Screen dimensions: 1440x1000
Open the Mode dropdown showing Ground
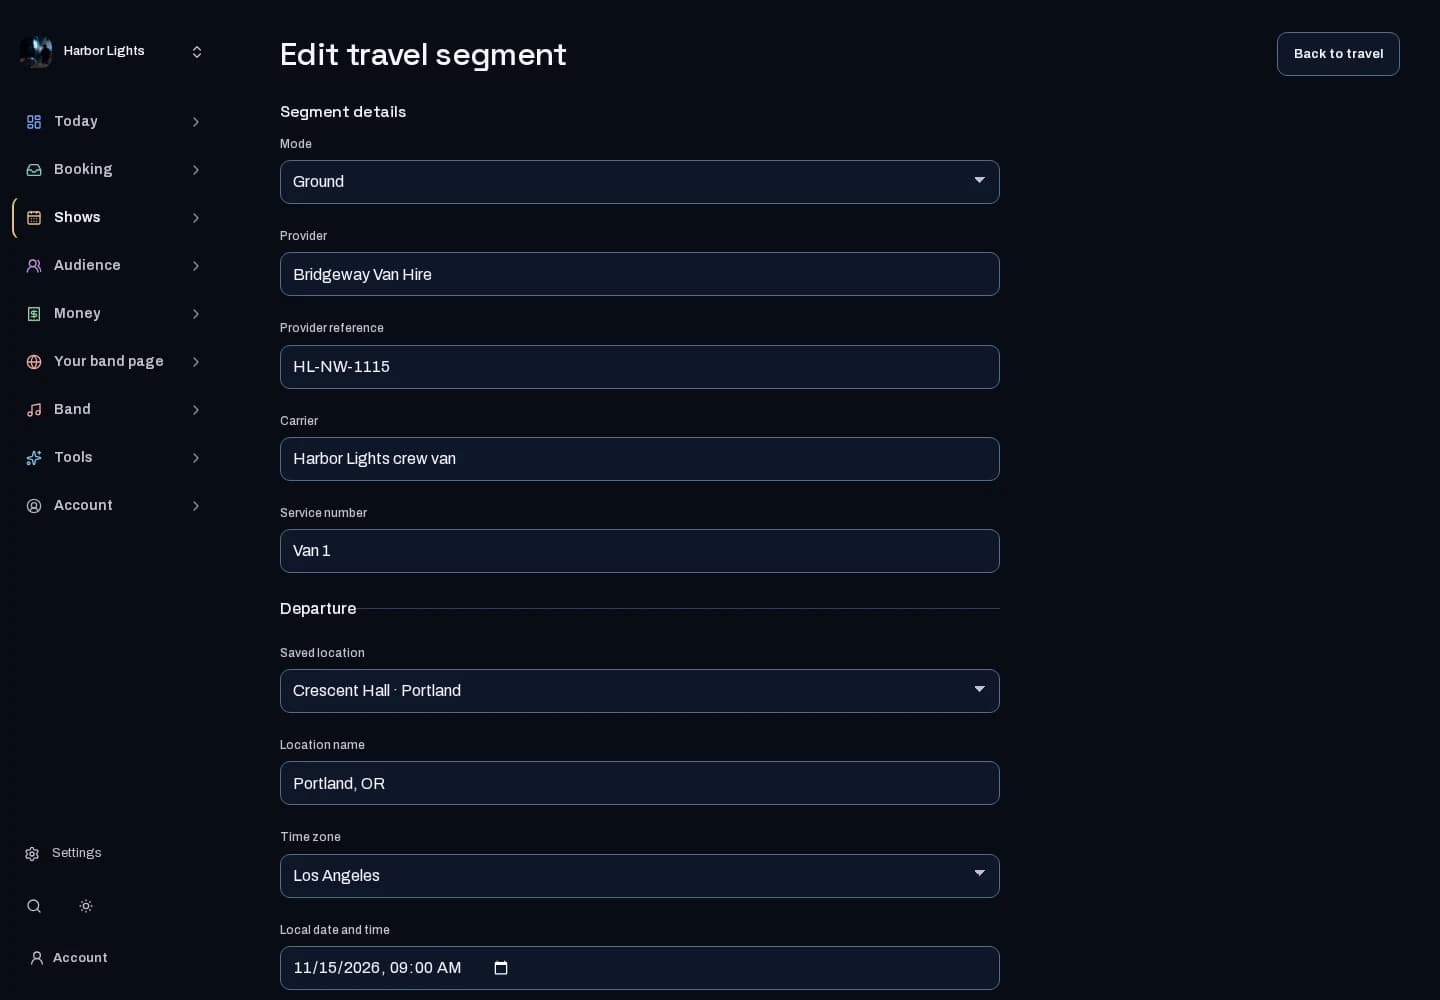point(640,182)
